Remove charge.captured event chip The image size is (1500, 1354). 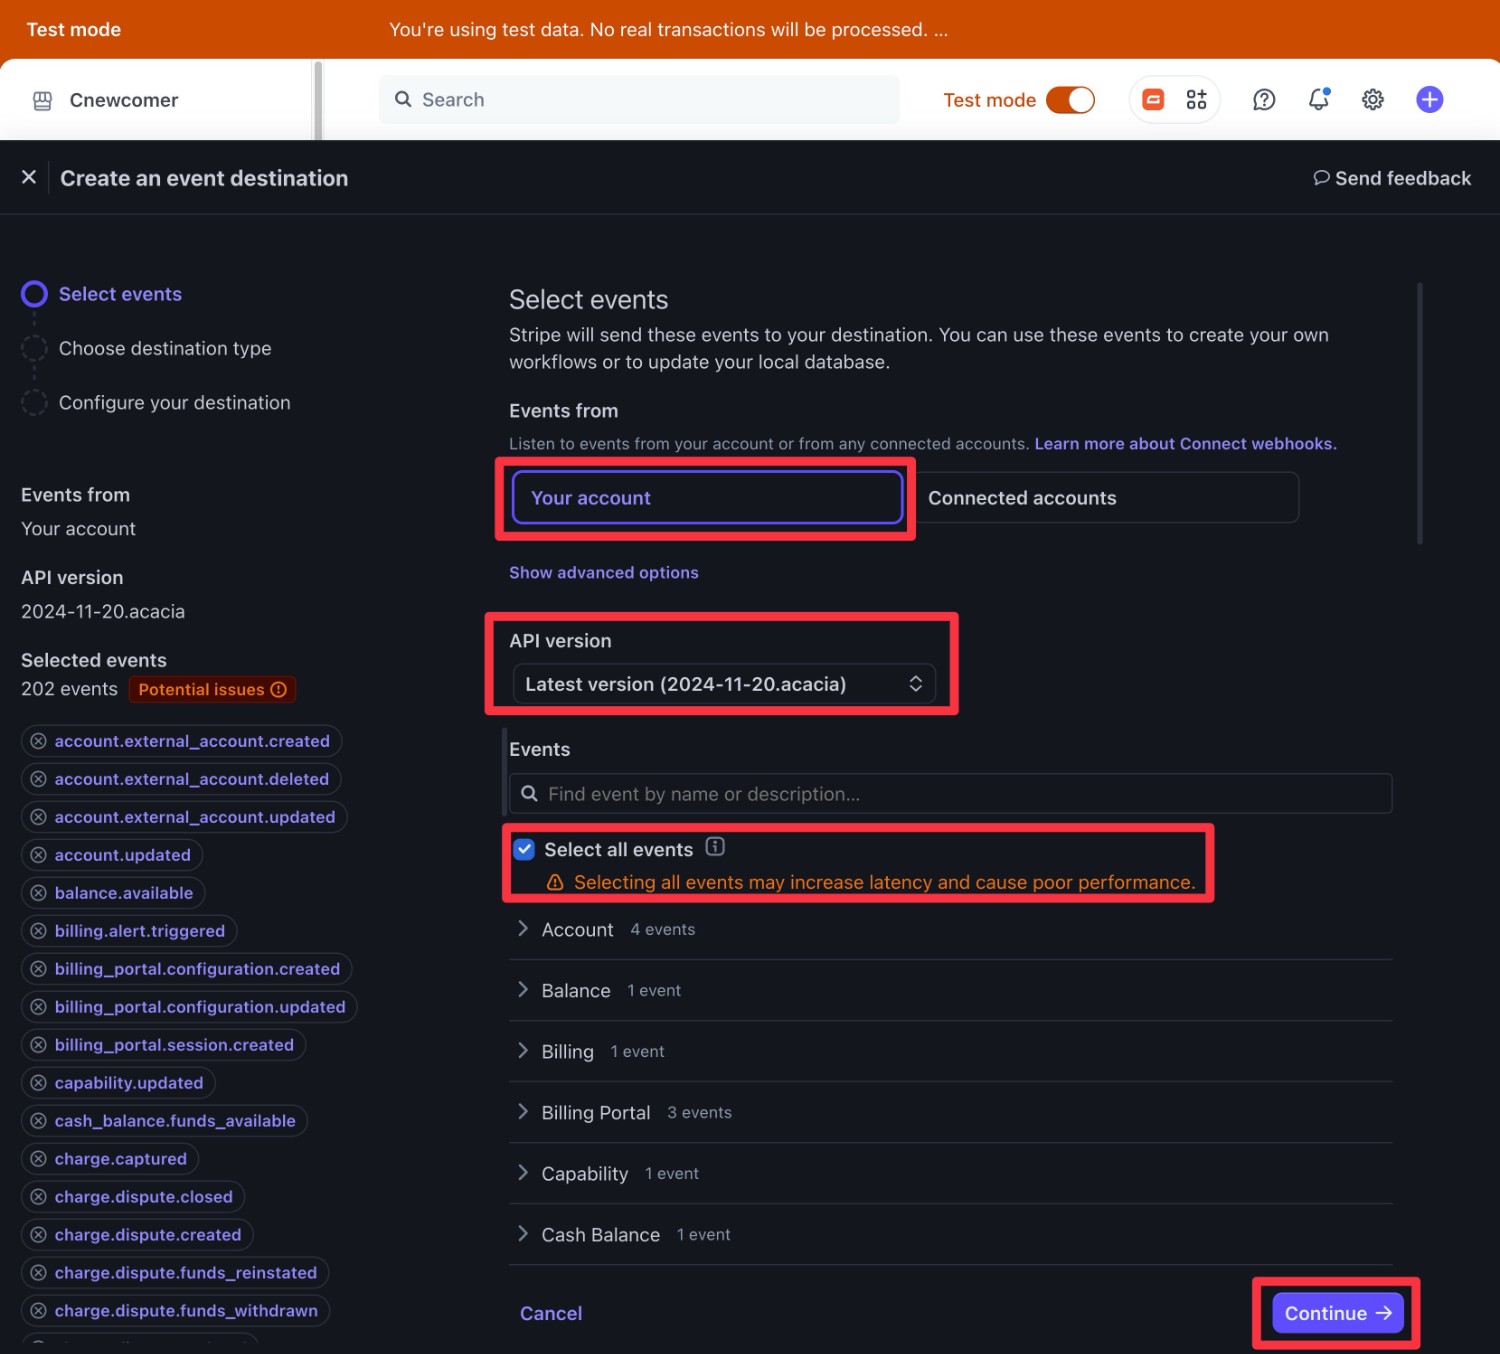[38, 1159]
